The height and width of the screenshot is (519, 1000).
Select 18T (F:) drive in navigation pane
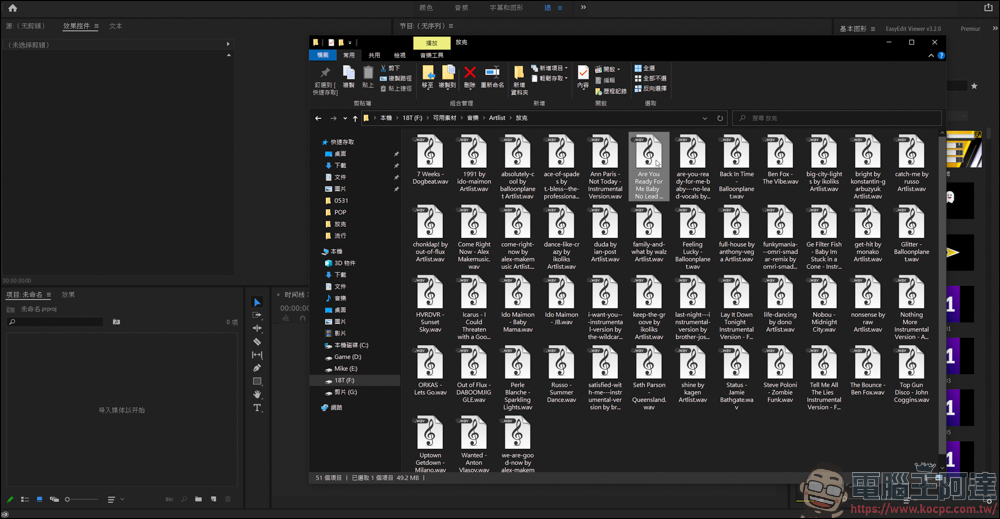tap(355, 380)
